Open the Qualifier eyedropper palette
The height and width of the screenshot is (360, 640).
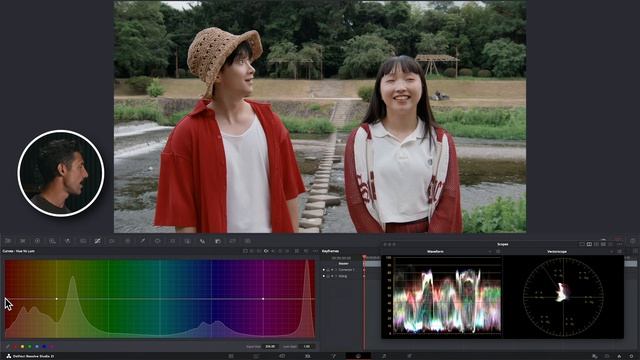pos(142,241)
